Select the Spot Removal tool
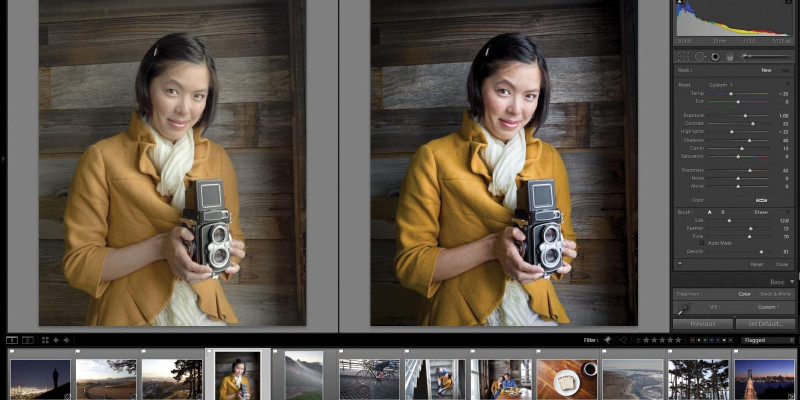Image resolution: width=800 pixels, height=400 pixels. (x=700, y=57)
